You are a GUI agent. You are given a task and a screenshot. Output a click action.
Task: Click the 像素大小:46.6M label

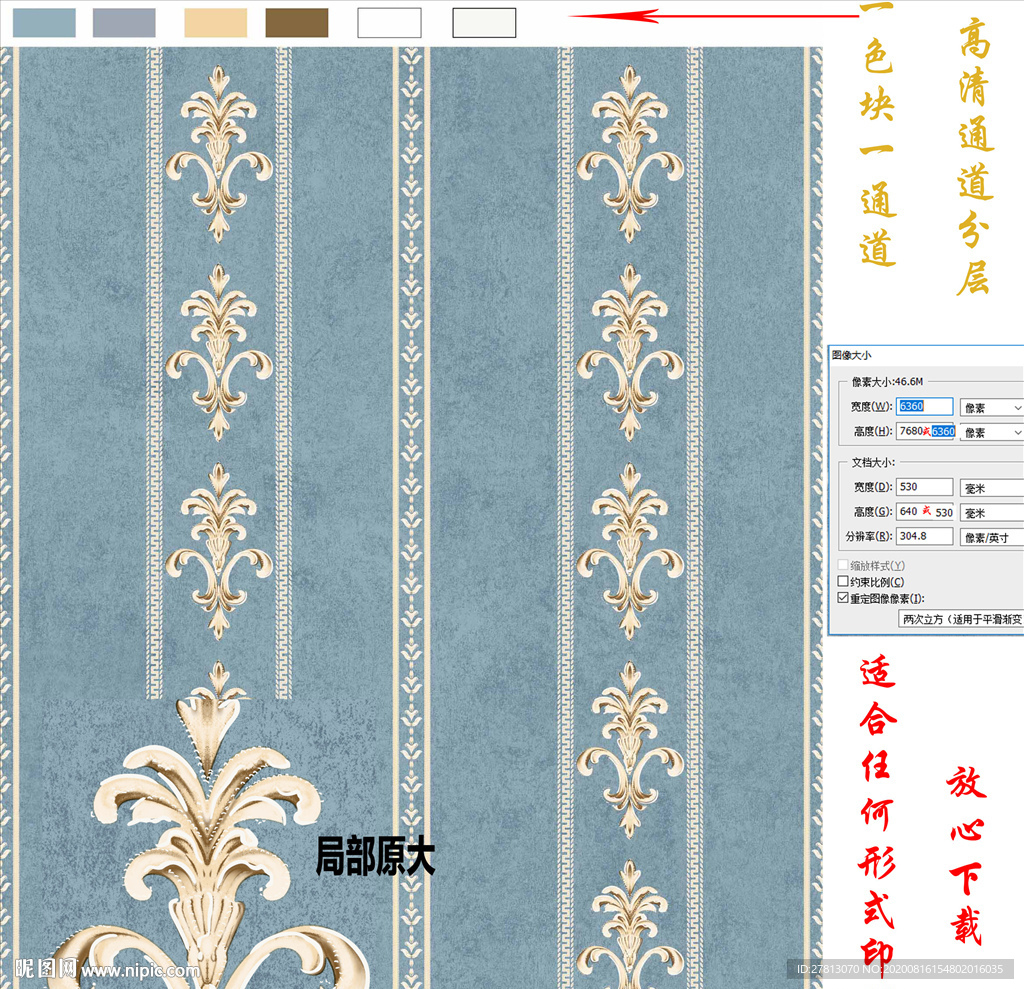(x=888, y=381)
